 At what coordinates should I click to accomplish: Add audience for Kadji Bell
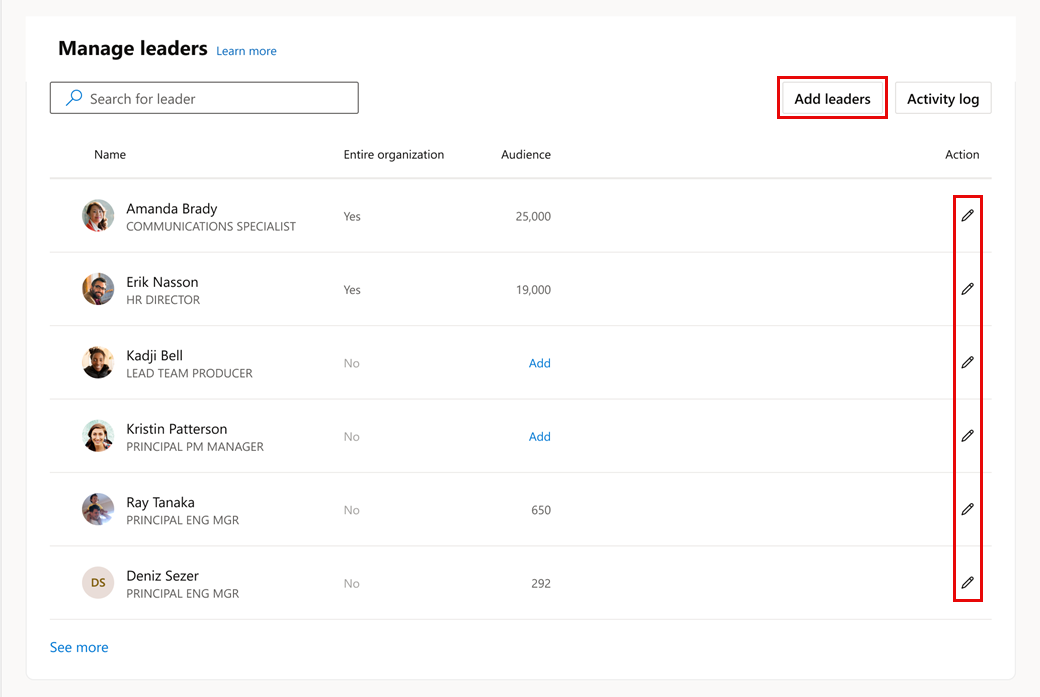click(x=539, y=363)
